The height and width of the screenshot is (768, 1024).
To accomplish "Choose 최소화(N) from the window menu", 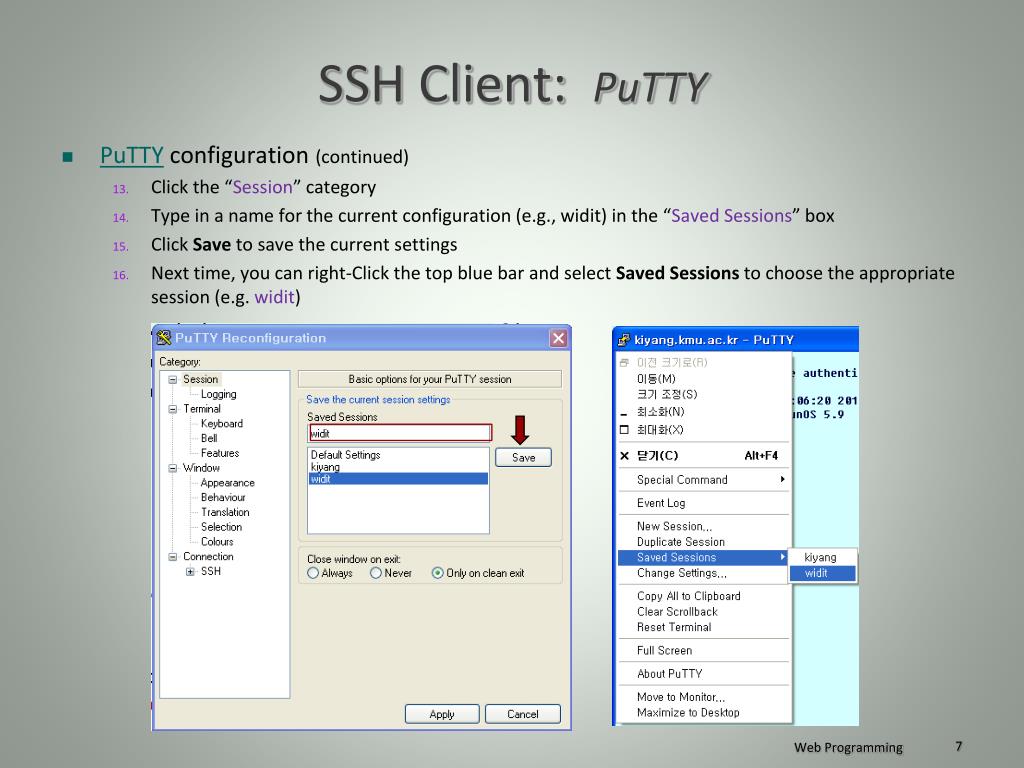I will coord(703,412).
